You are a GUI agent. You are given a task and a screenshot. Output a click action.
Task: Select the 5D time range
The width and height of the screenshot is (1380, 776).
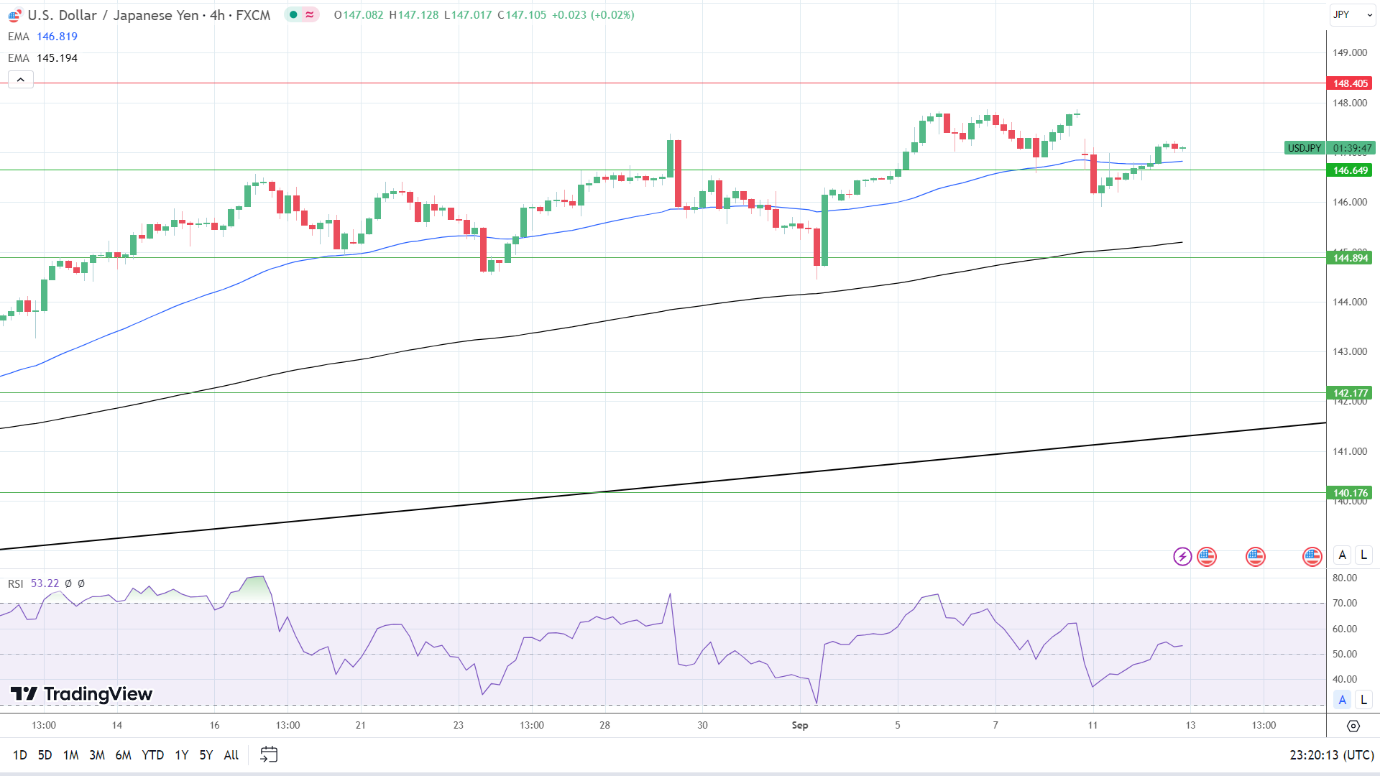click(45, 755)
